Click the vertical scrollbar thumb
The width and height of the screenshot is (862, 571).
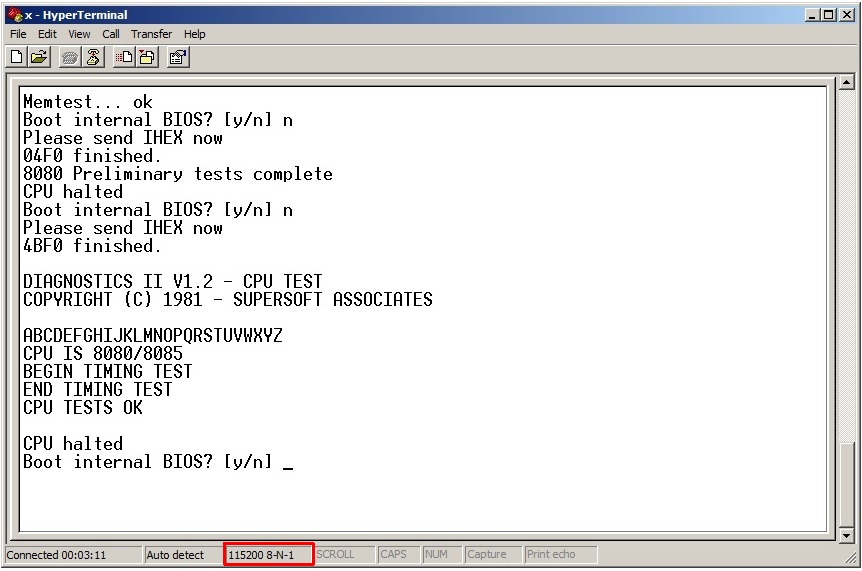[847, 484]
